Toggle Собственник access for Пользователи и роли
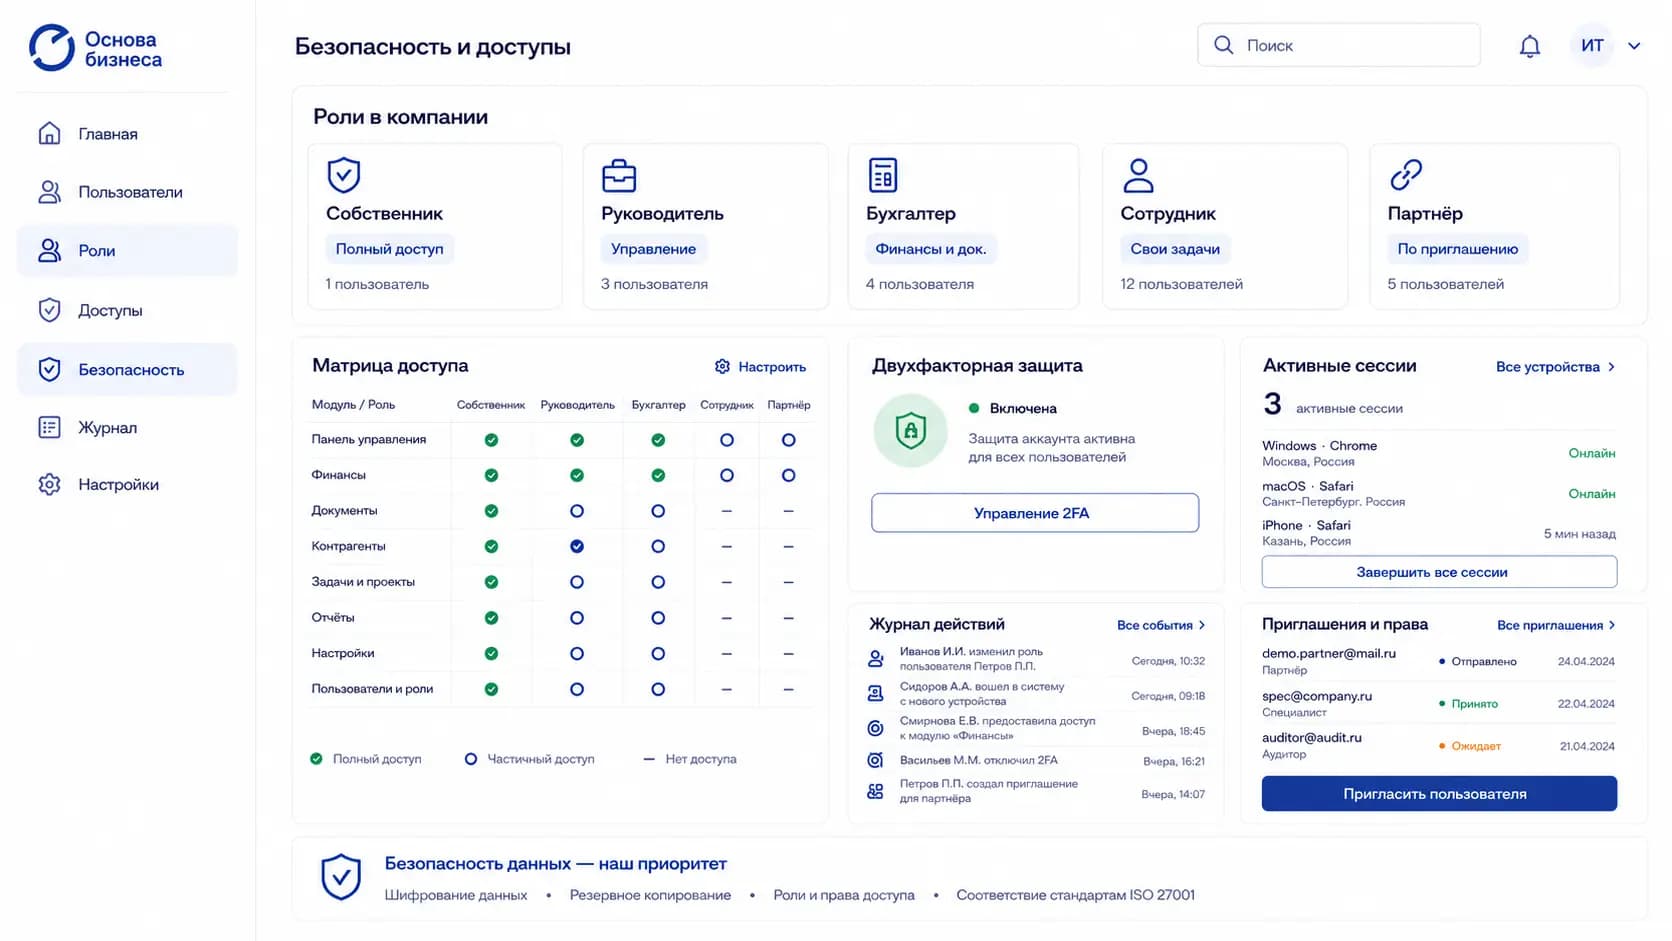This screenshot has height=941, width=1672. pos(491,689)
